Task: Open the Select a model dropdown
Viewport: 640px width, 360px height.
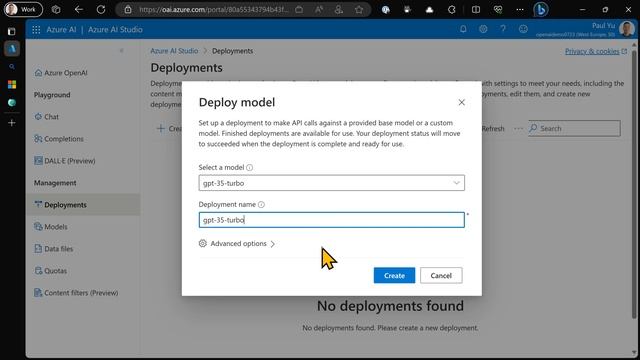Action: click(x=331, y=183)
